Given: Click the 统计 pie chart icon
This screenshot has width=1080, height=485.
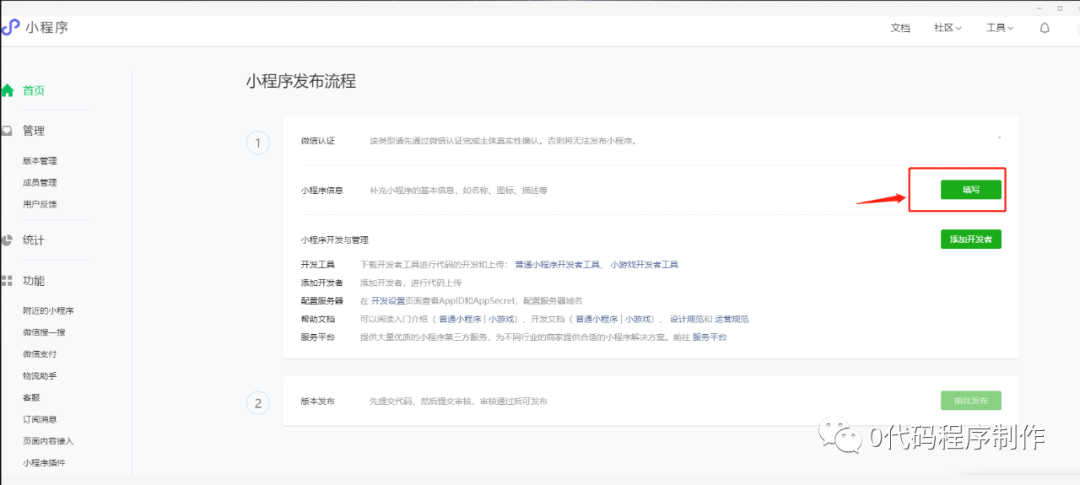Looking at the screenshot, I should 7,240.
